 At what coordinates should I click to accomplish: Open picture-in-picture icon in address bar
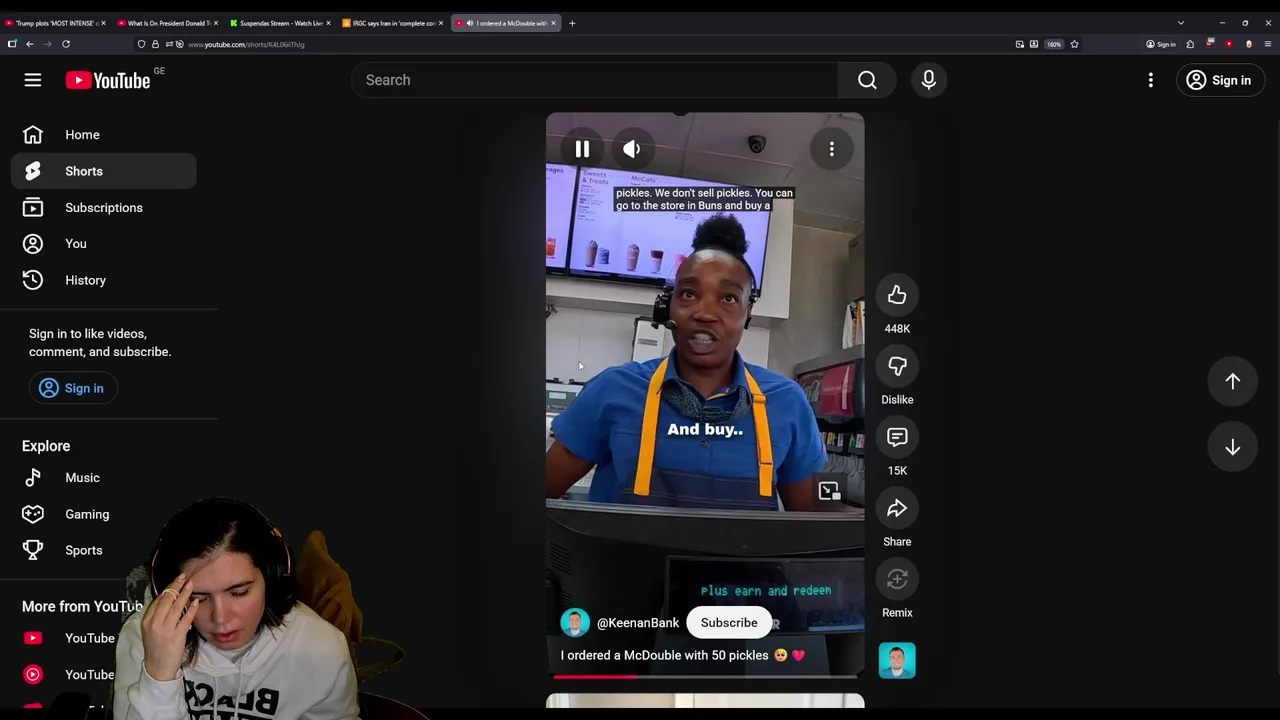click(x=1020, y=44)
